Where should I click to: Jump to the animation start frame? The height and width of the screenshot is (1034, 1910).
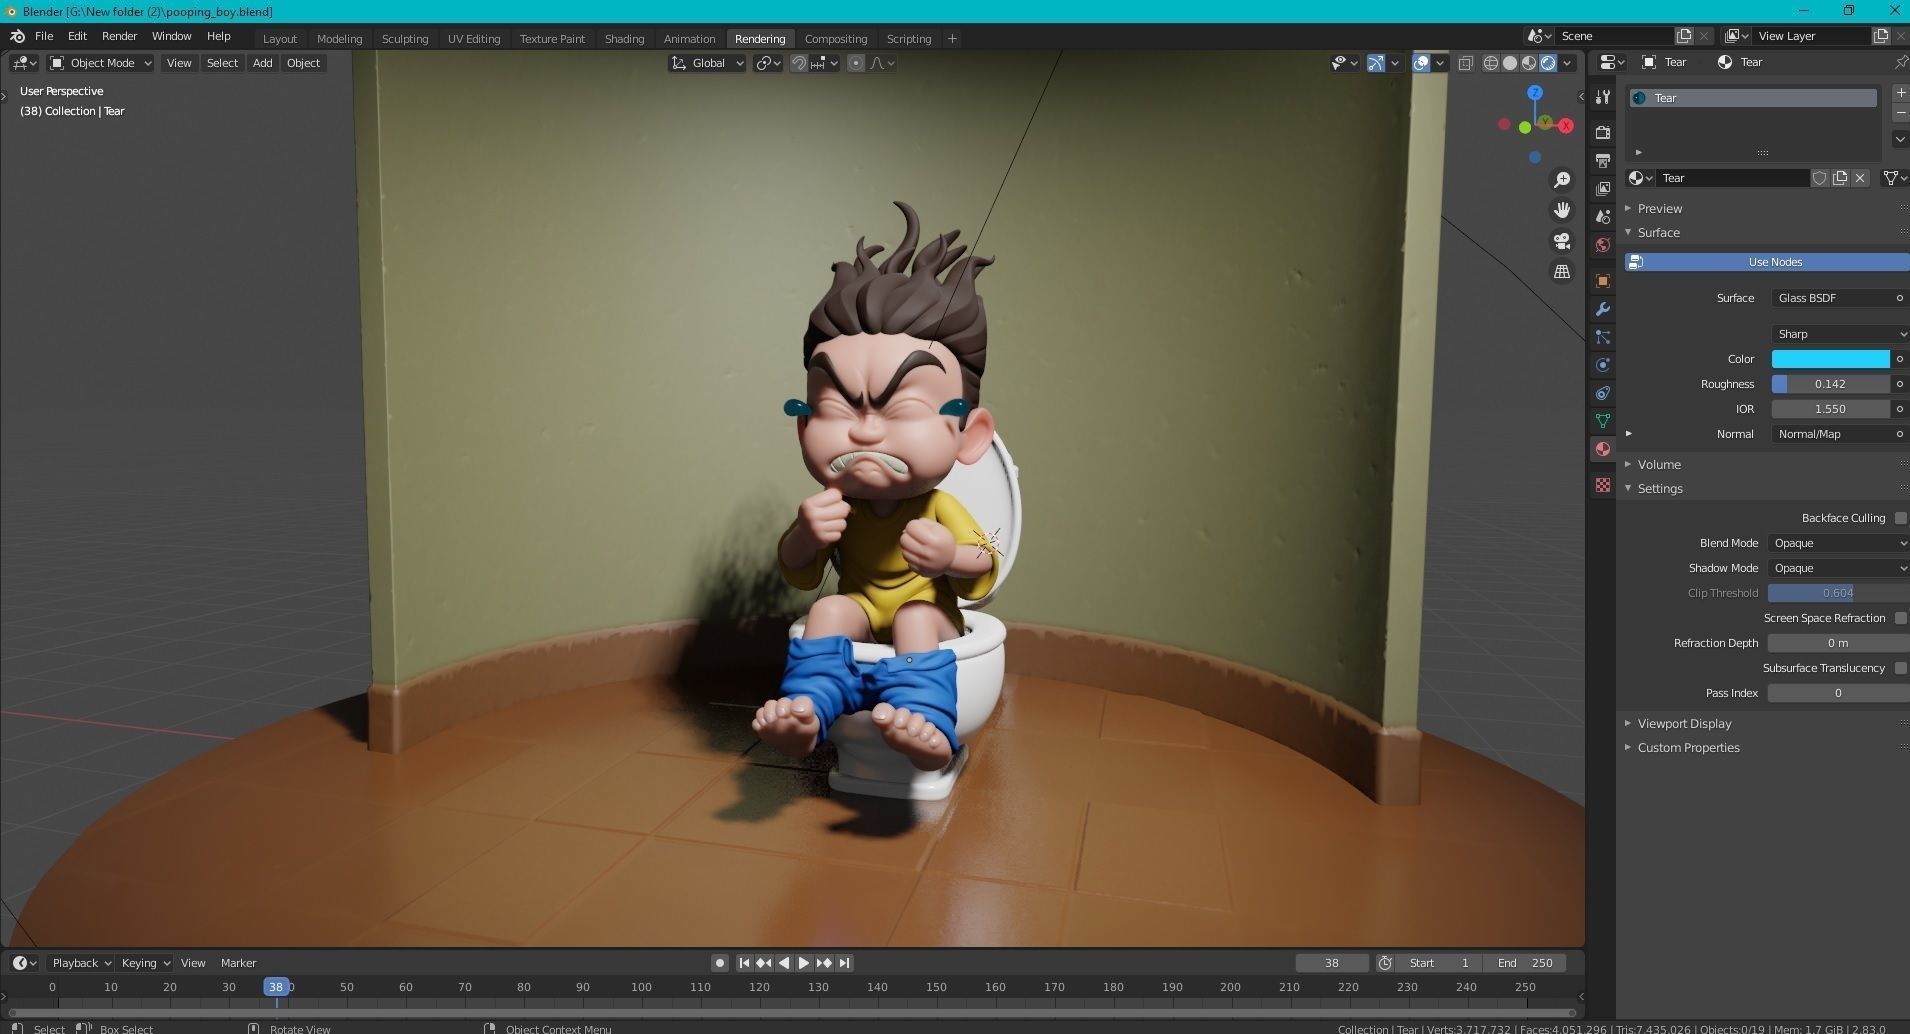click(x=744, y=963)
